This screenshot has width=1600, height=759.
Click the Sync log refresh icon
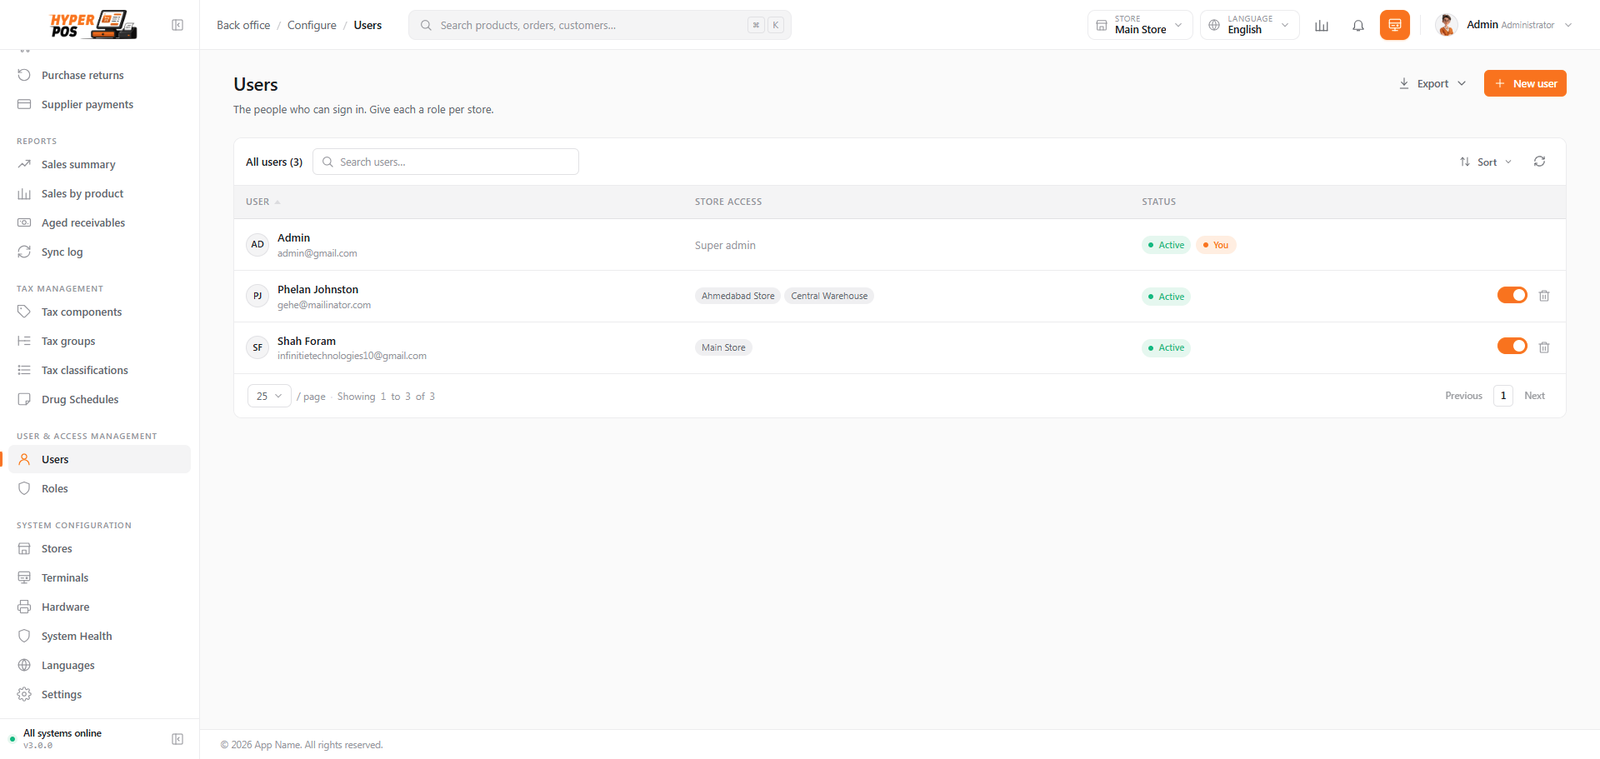click(24, 252)
